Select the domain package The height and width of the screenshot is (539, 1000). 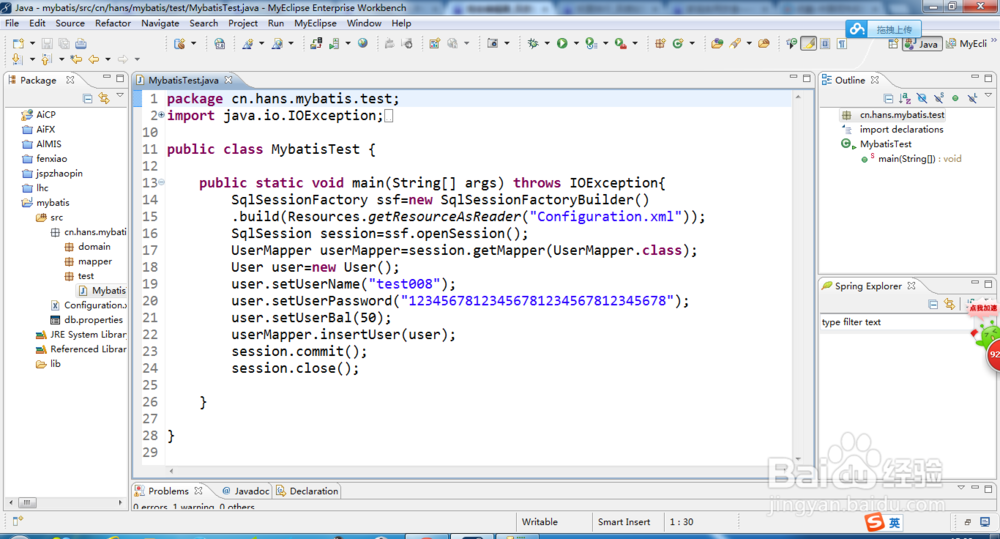[87, 247]
